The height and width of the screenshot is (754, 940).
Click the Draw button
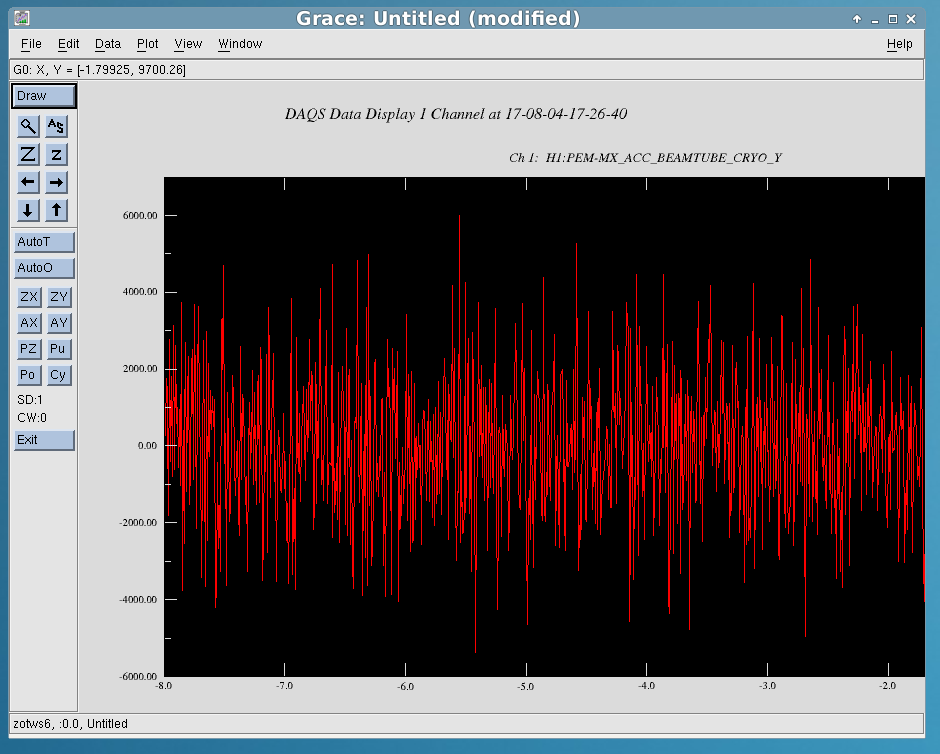click(44, 96)
